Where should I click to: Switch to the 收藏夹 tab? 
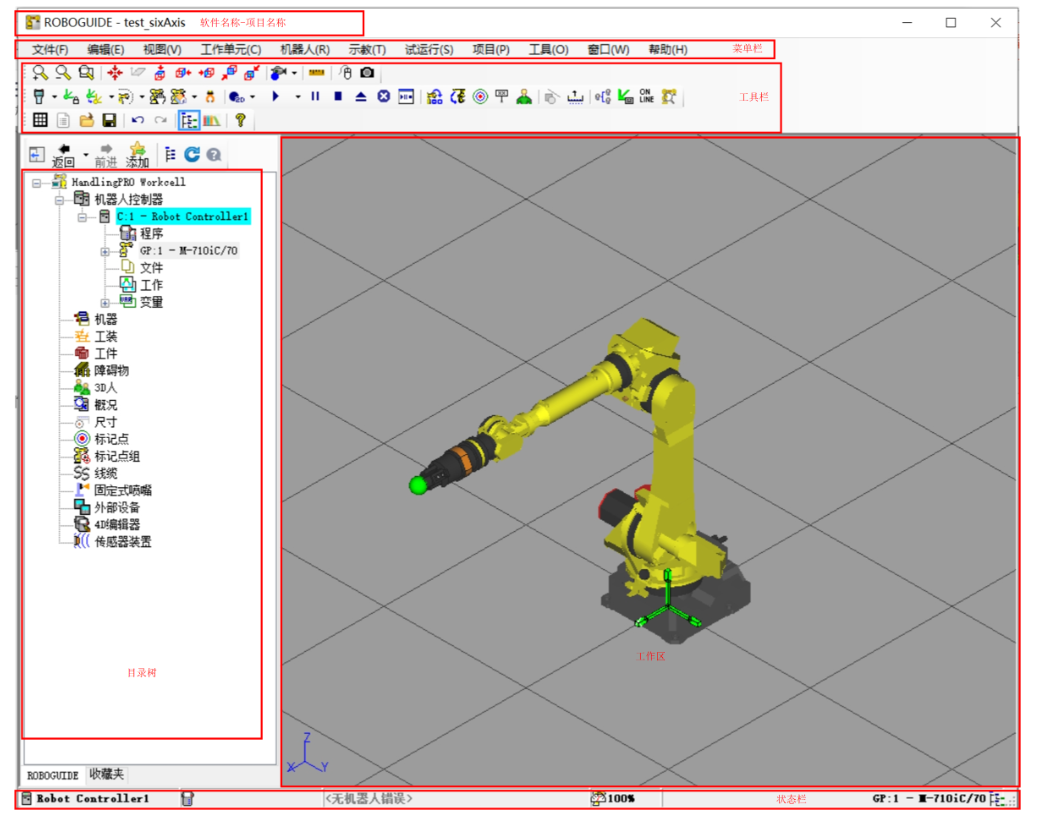106,774
